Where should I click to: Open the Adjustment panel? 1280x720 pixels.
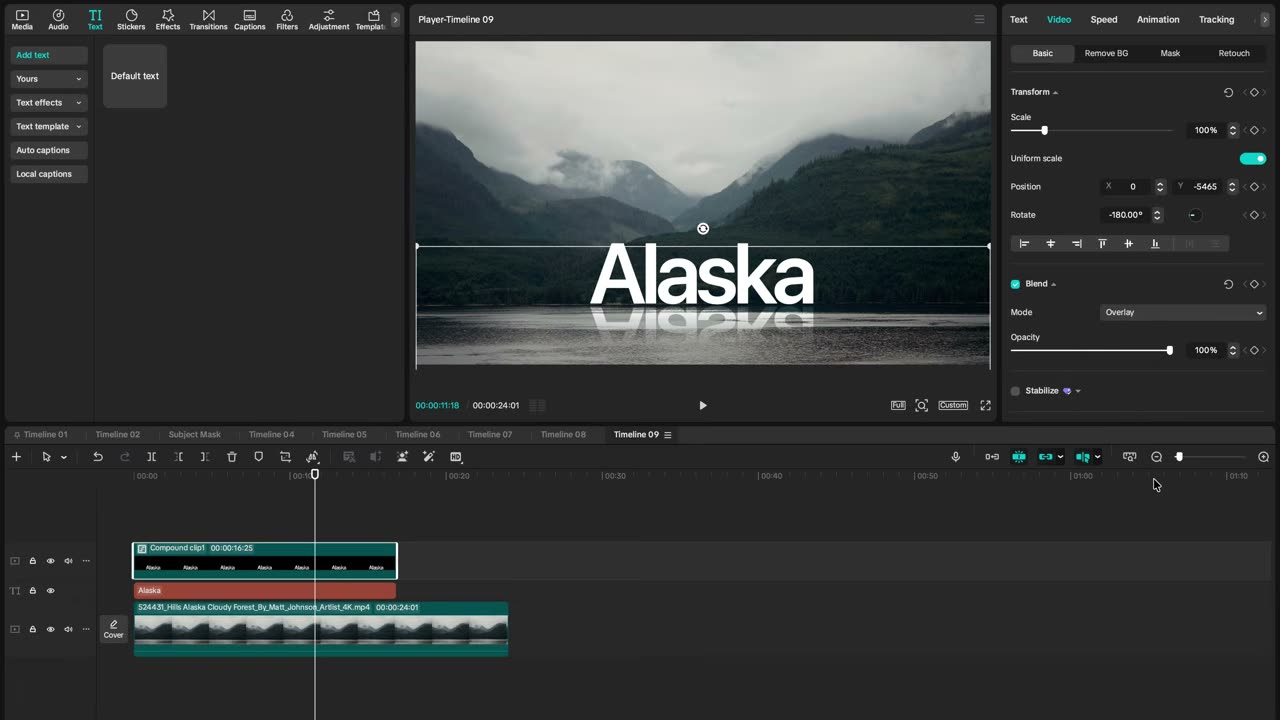coord(328,19)
